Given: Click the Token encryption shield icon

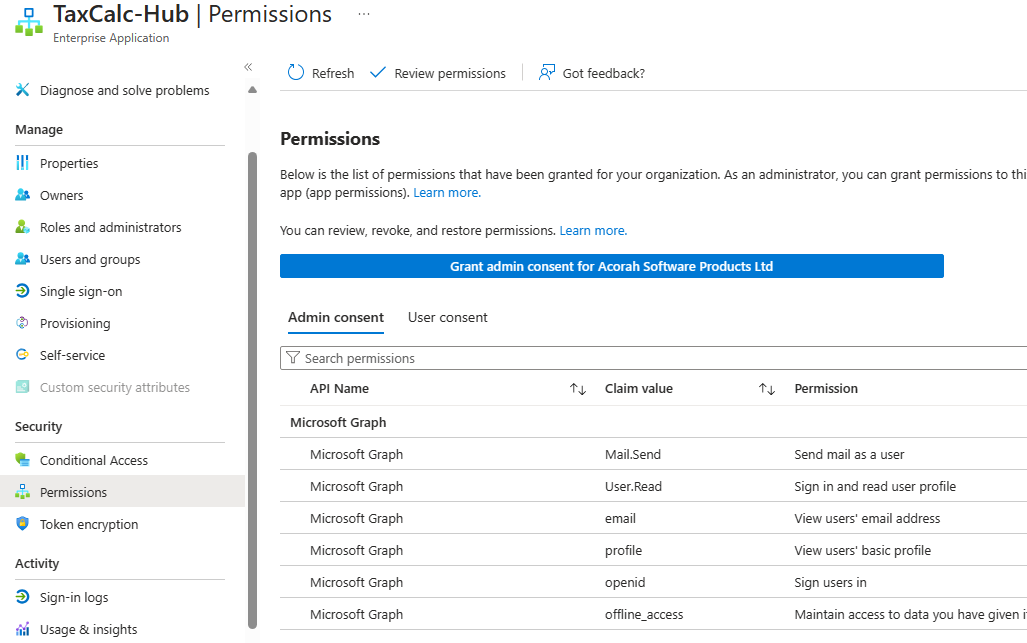Looking at the screenshot, I should pos(22,524).
